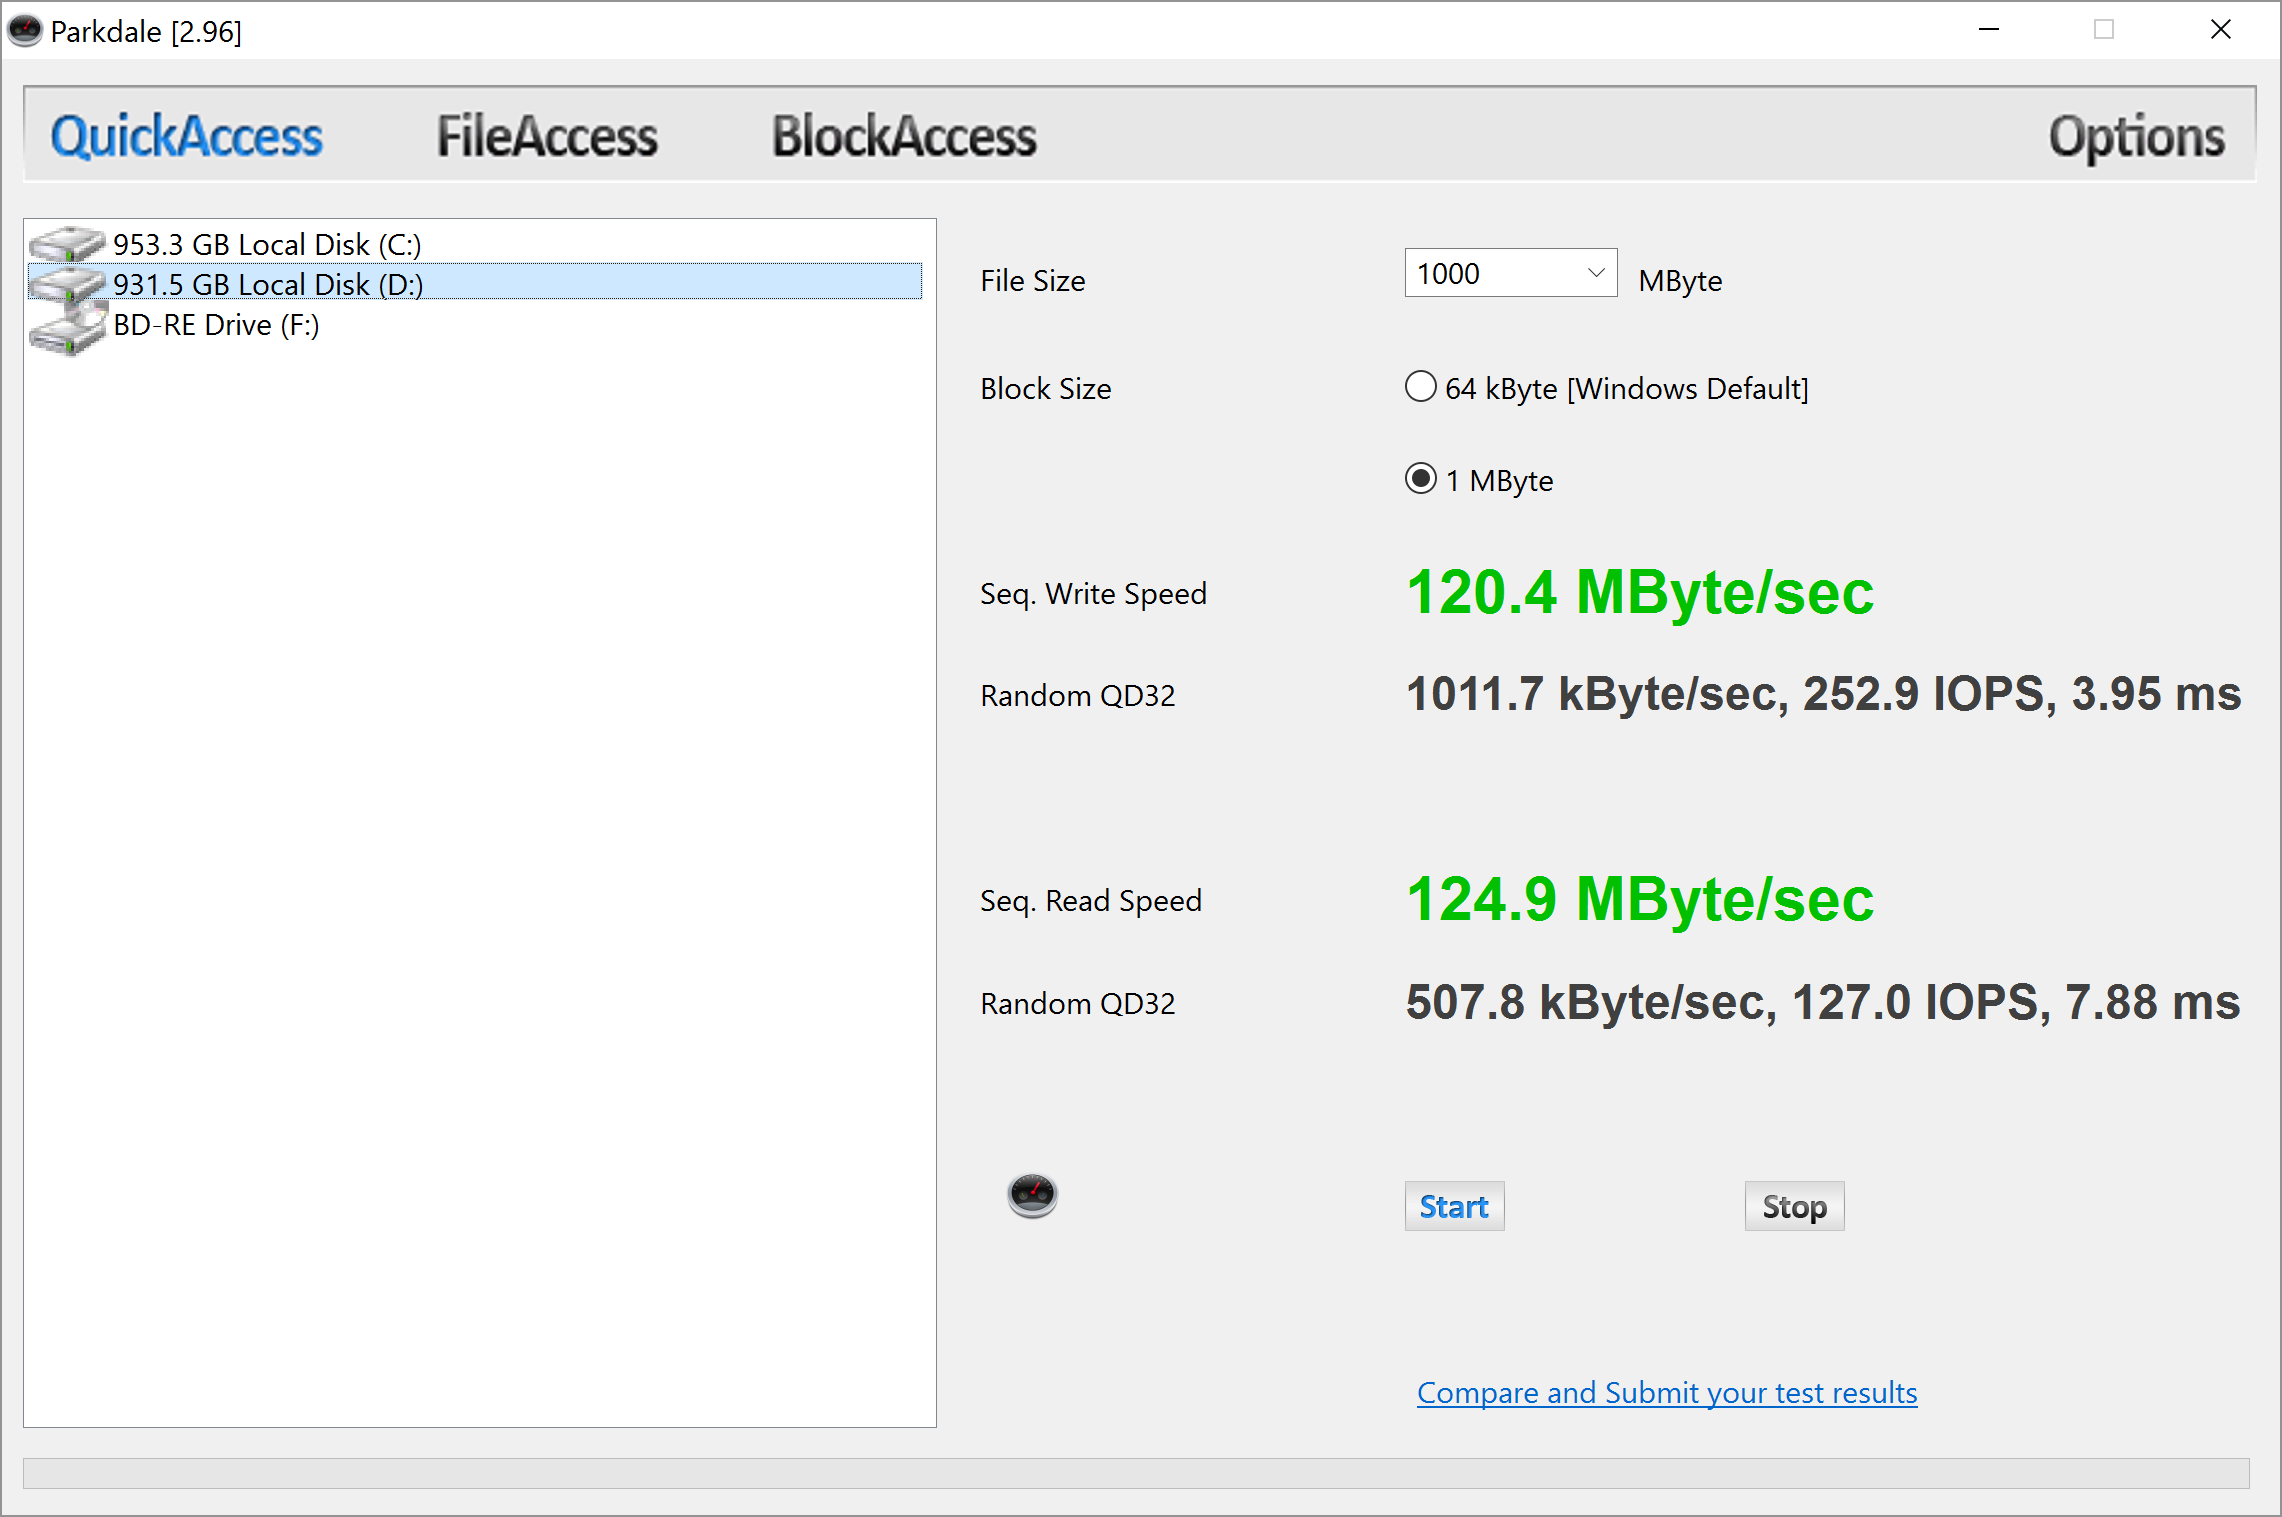Open the Compare and Submit test results link
The height and width of the screenshot is (1517, 2282).
pyautogui.click(x=1667, y=1393)
